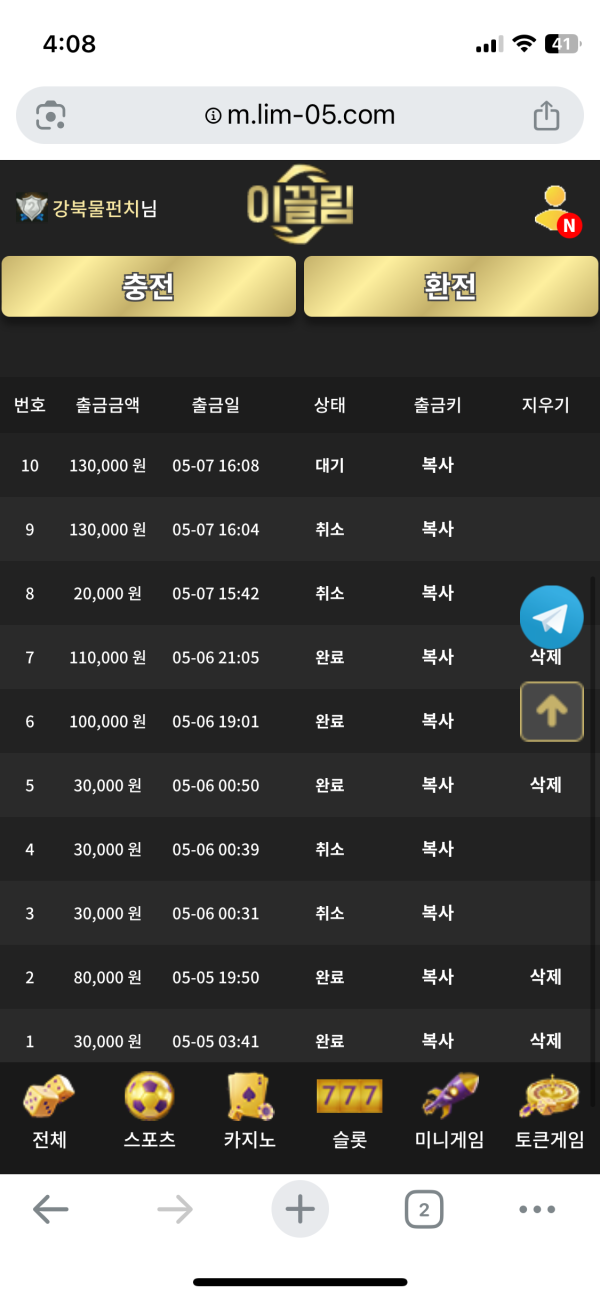The image size is (600, 1299).
Task: Tap the m.lim-05.com address bar
Action: [300, 115]
